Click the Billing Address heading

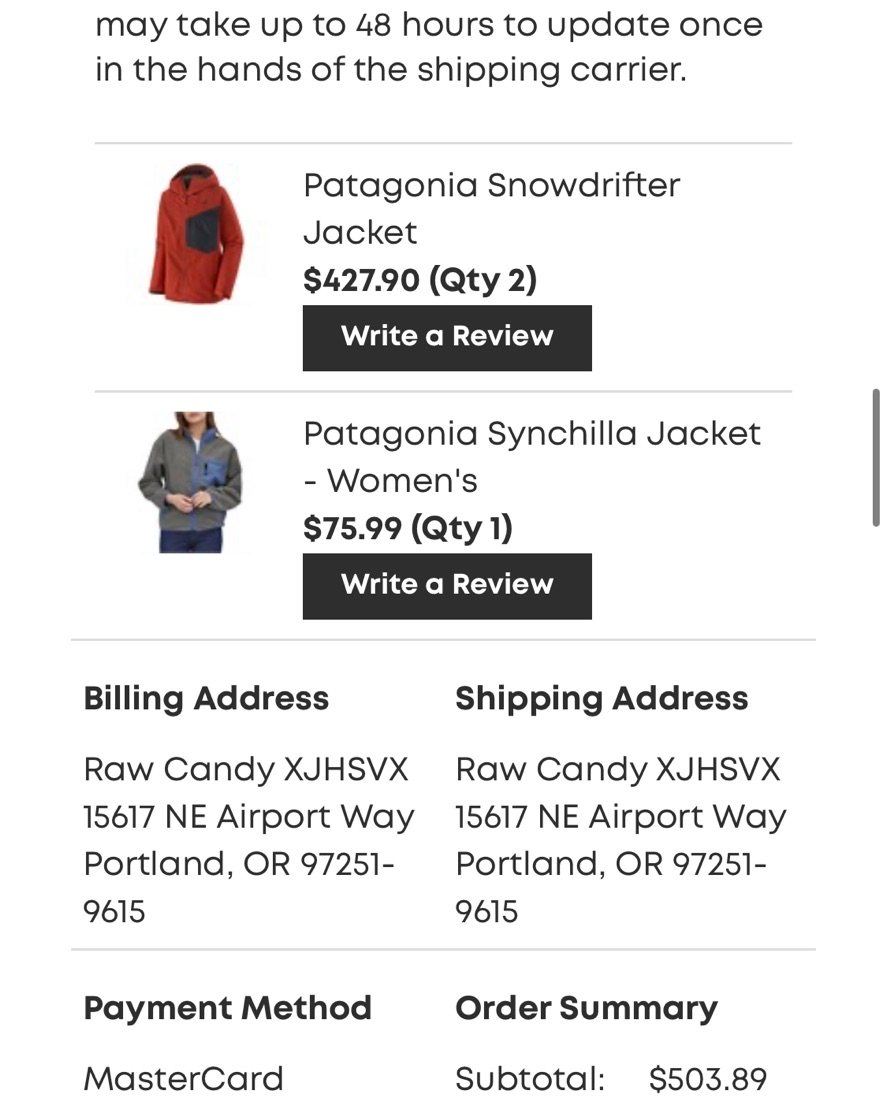[206, 698]
